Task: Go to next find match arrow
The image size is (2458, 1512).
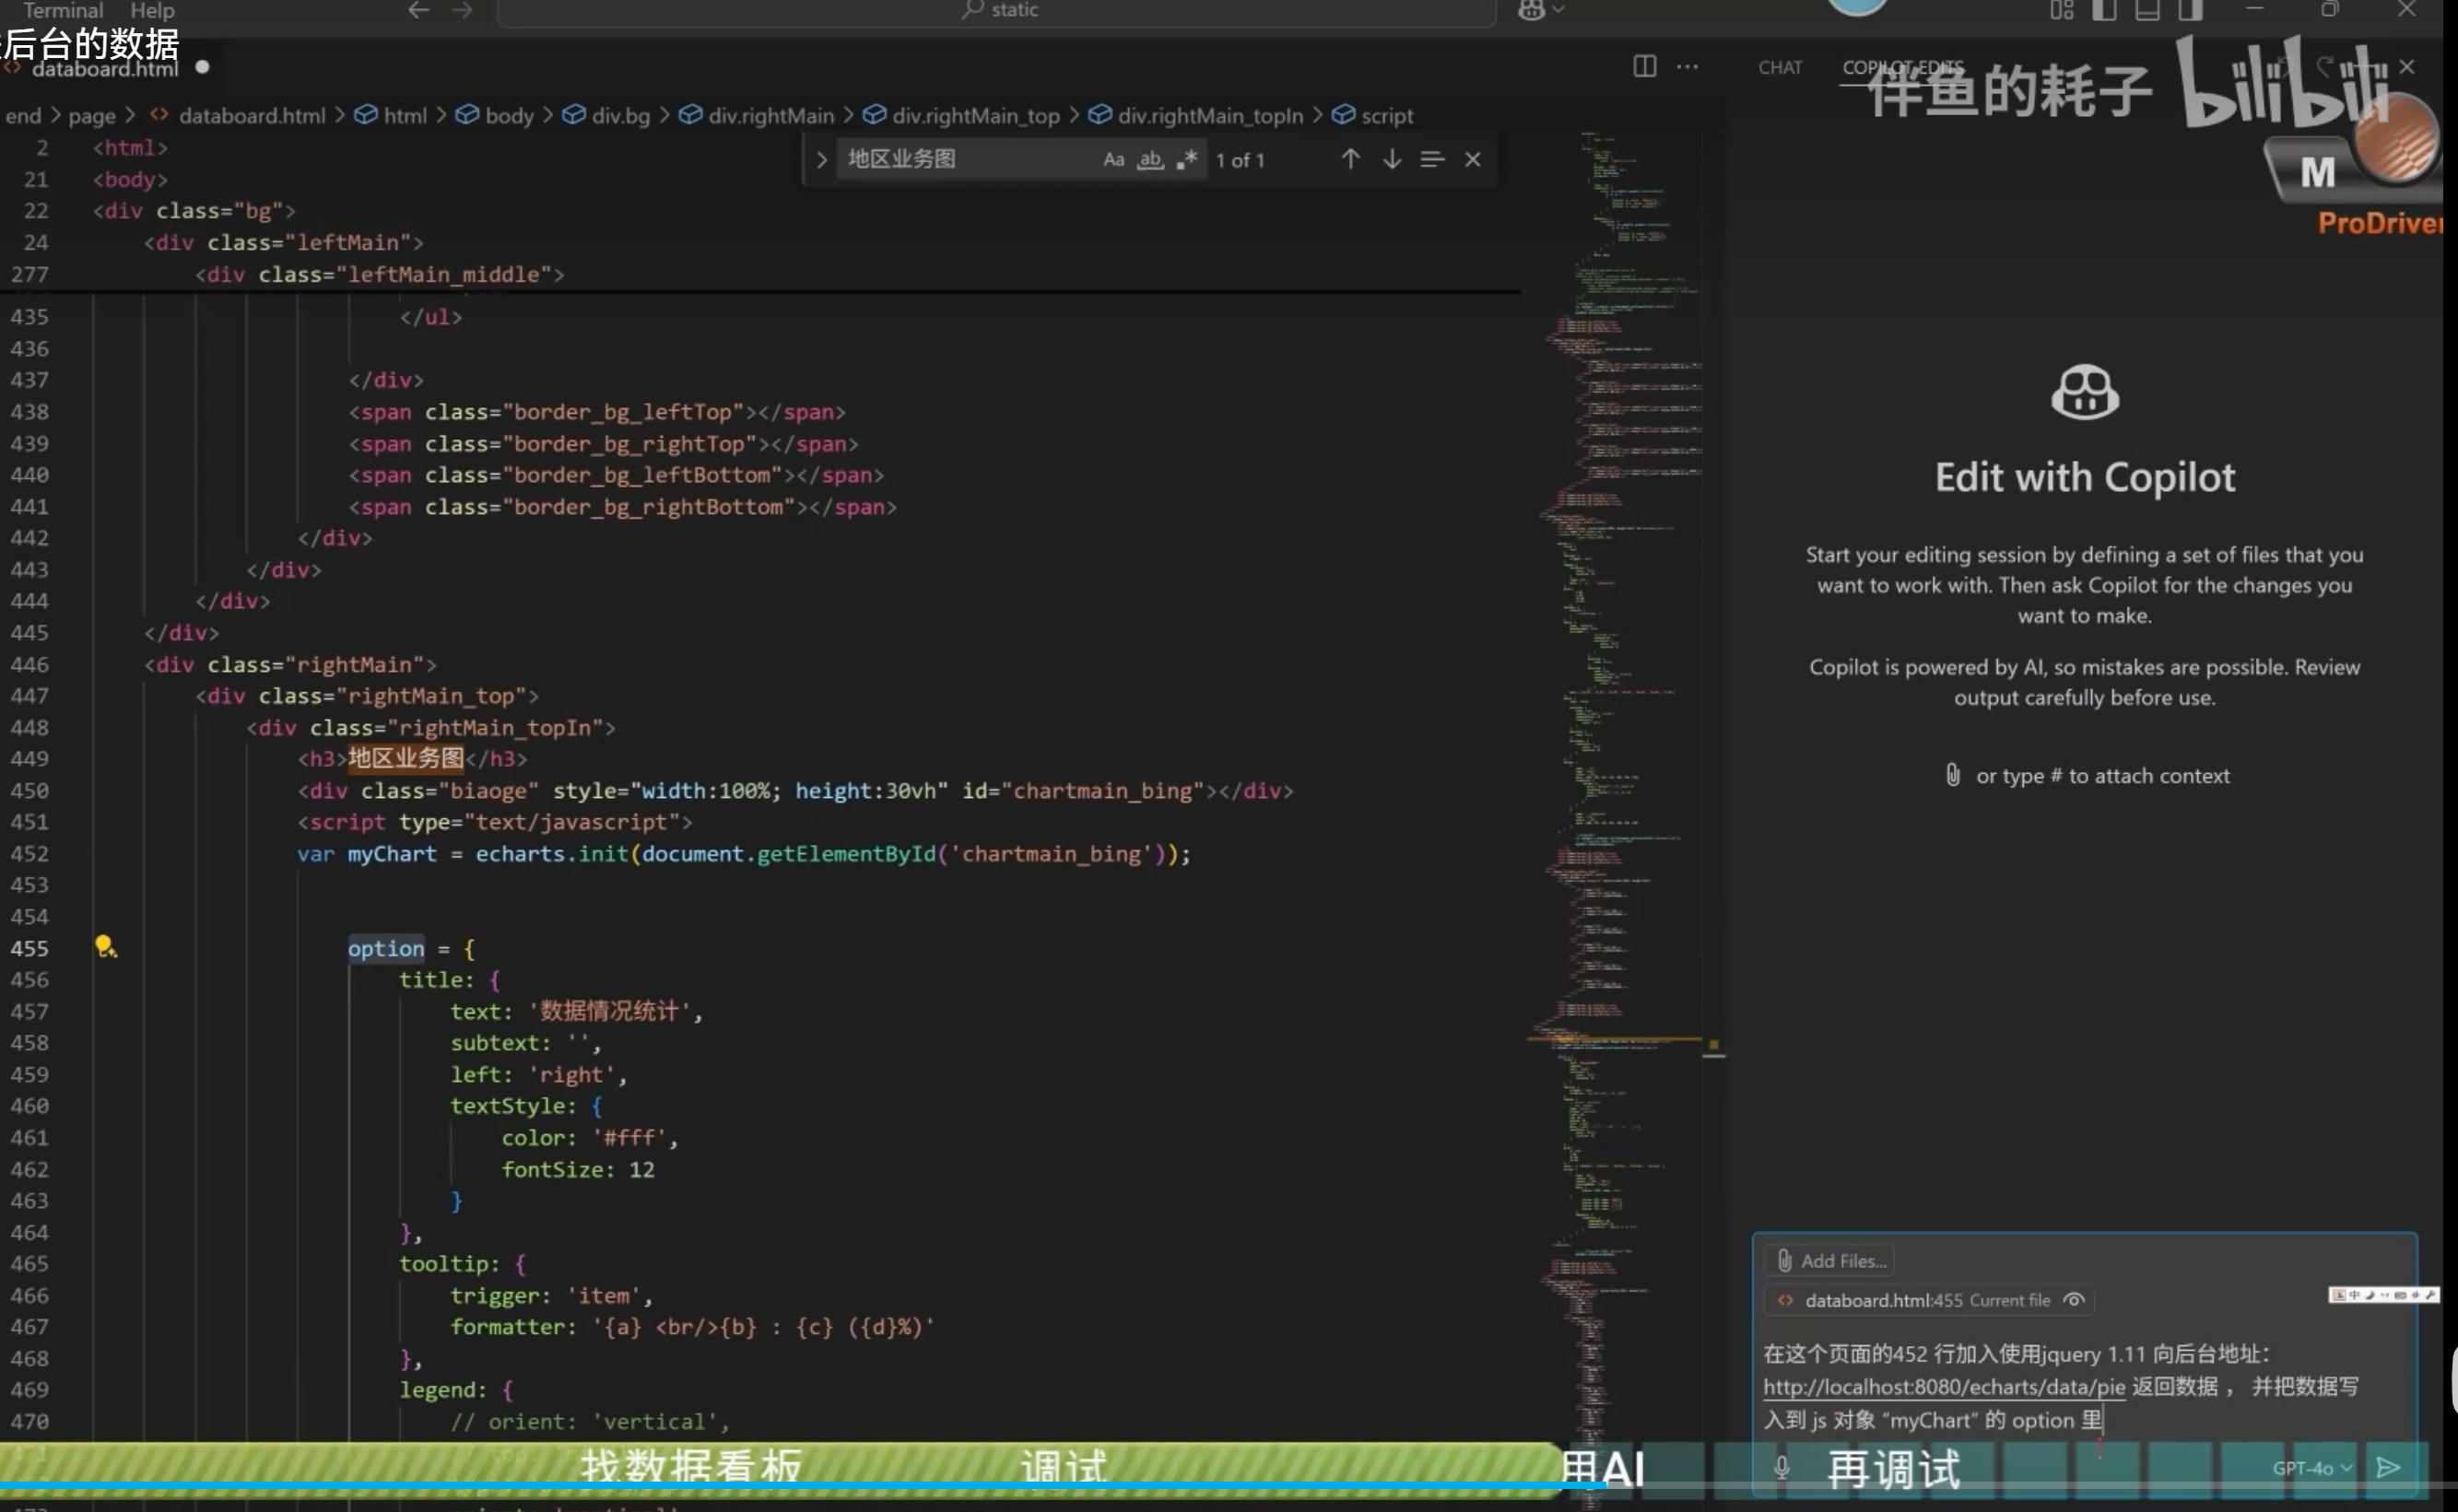Action: click(1391, 159)
